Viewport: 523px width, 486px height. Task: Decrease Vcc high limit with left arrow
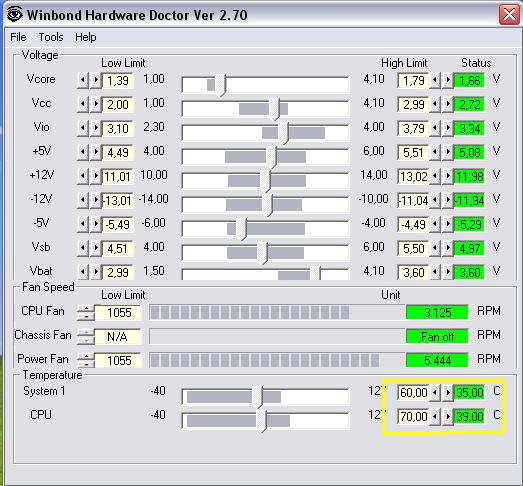(435, 104)
